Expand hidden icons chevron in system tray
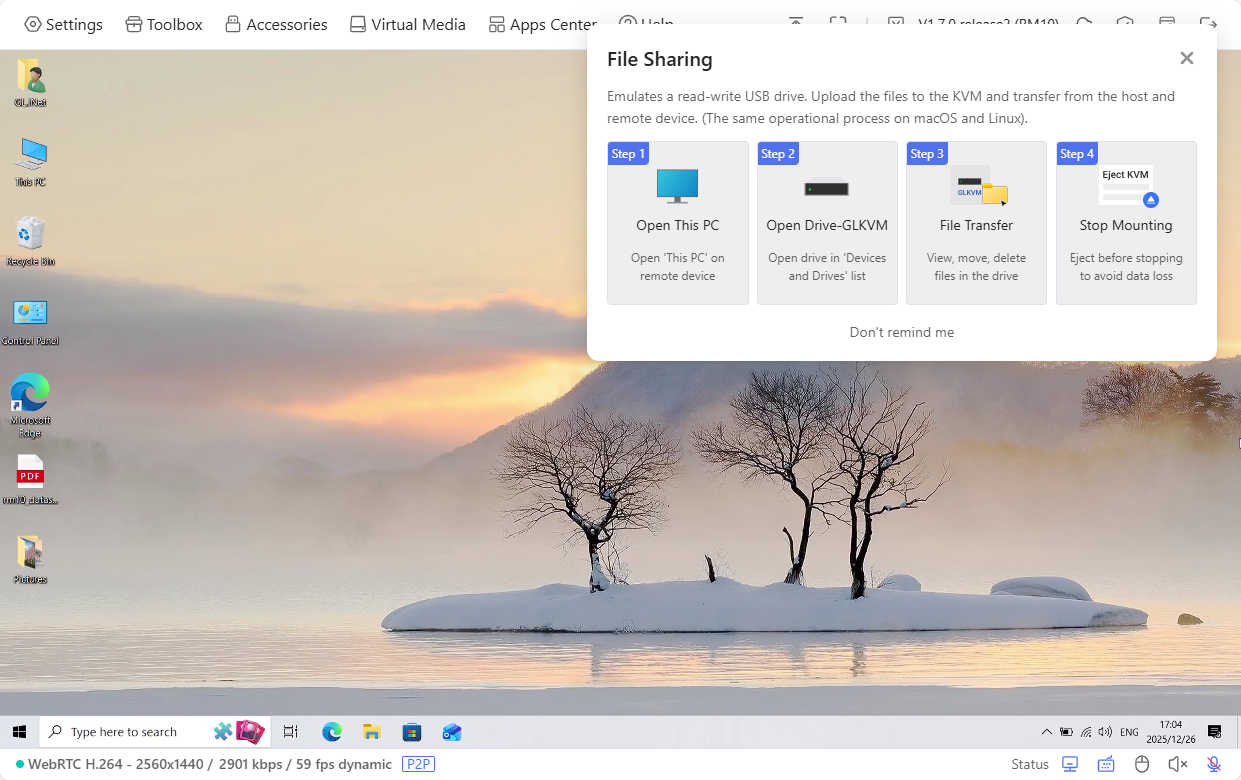The image size is (1241, 780). [1046, 731]
